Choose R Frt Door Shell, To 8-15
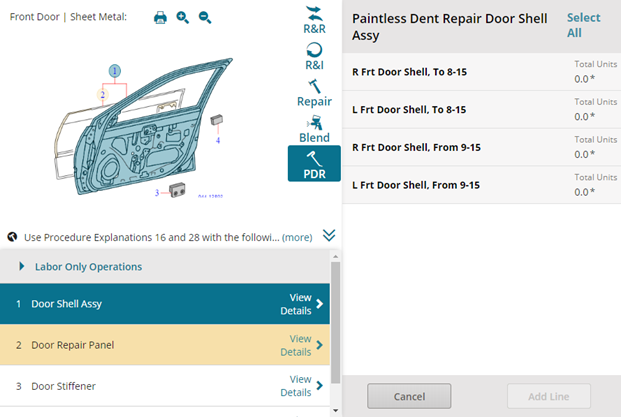 pos(482,72)
